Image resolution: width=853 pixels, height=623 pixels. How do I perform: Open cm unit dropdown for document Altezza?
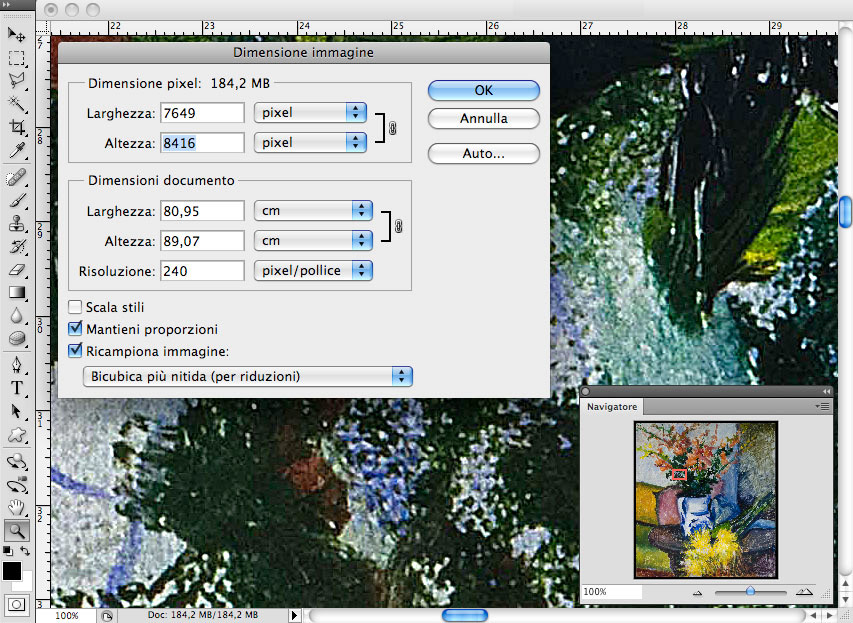coord(313,240)
